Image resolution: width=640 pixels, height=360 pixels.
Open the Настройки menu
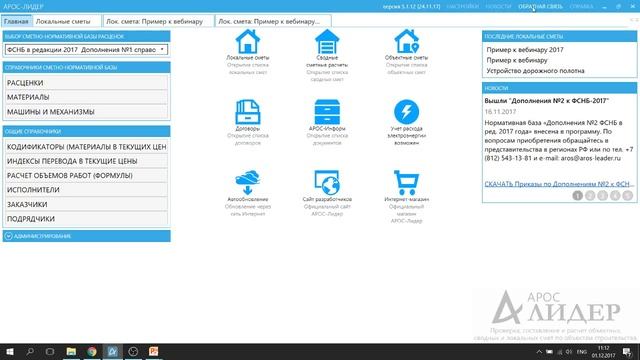coord(462,7)
